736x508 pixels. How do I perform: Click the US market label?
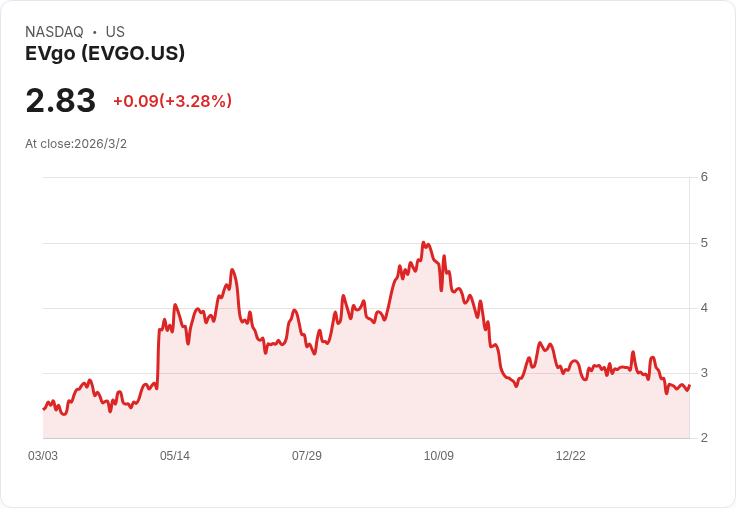115,32
